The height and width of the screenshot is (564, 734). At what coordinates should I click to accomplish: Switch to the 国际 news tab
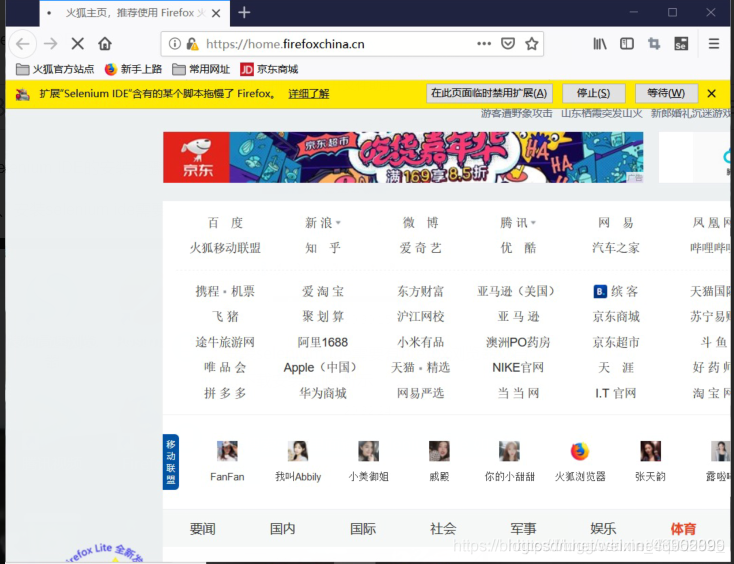point(363,529)
